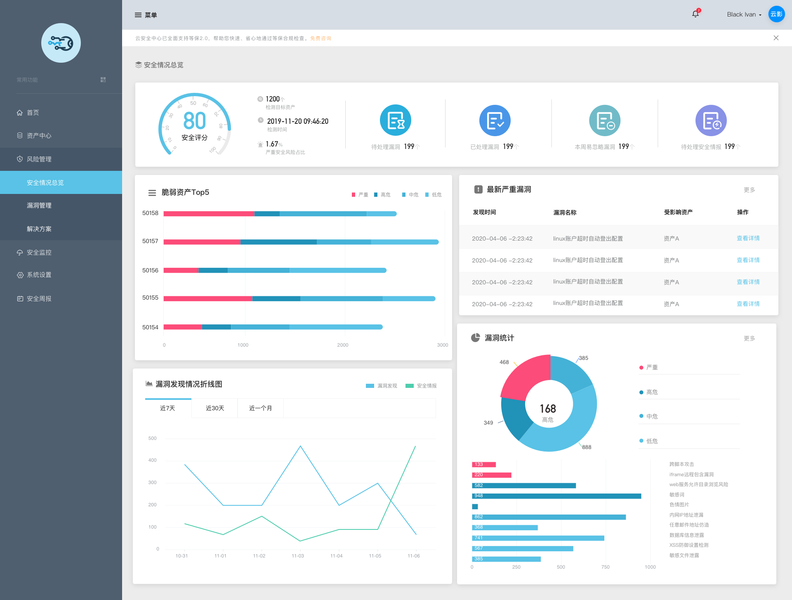Click the alert icon beside 最新严重漏洞
792x600 pixels.
click(478, 189)
